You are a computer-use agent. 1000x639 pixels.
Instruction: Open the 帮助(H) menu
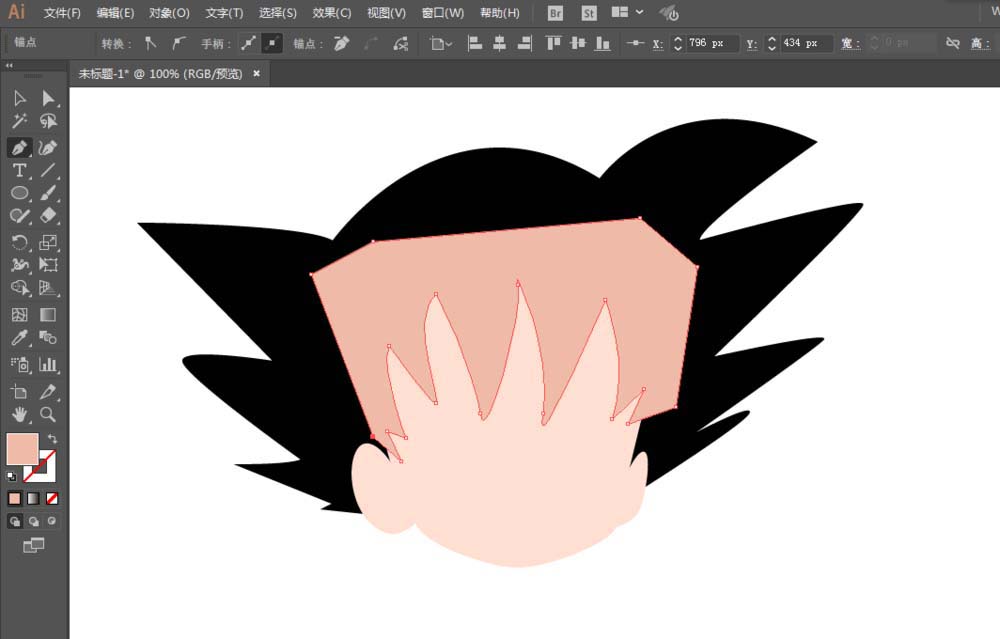[499, 13]
